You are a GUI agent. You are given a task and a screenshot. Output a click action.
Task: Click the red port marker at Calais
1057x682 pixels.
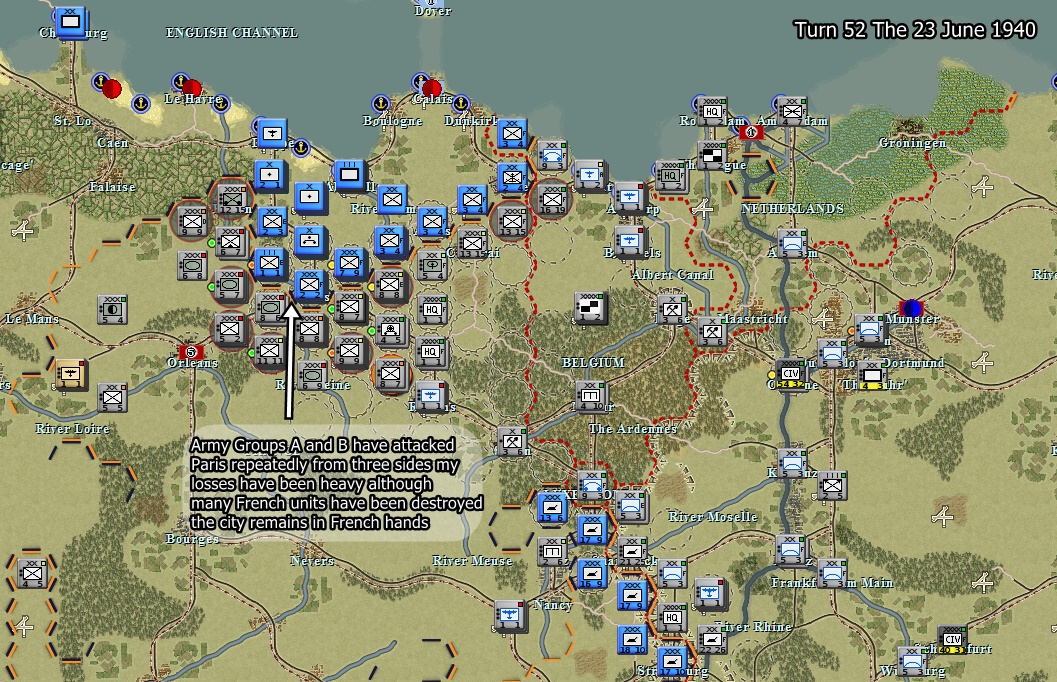click(x=431, y=88)
